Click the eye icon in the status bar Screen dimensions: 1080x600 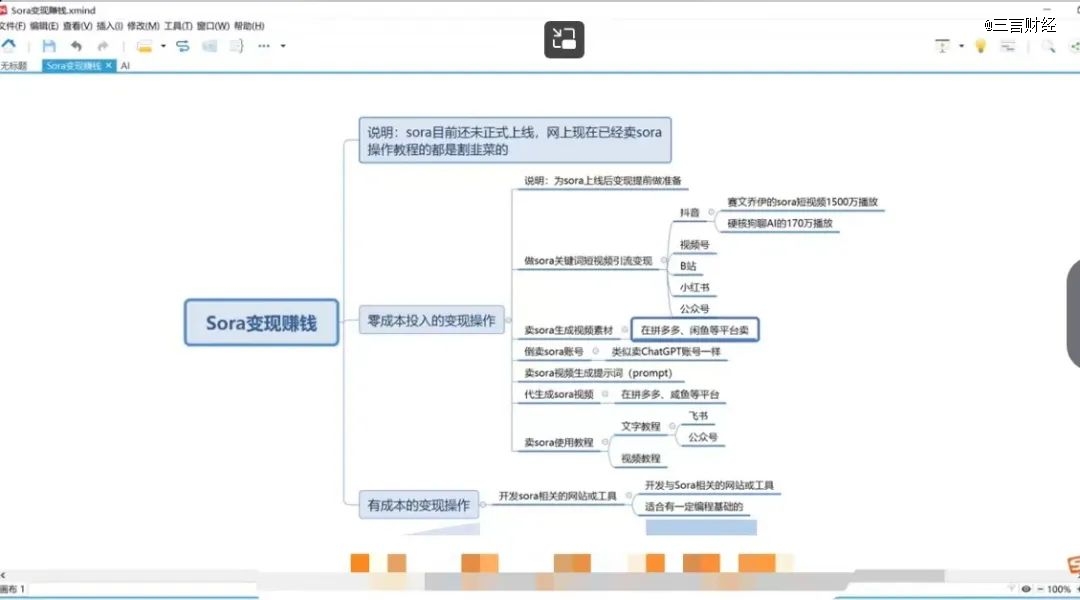(x=1026, y=589)
